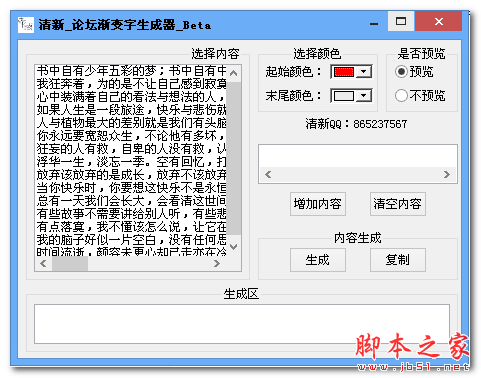
Task: Click the white 末尾颜色 swatch
Action: click(344, 96)
